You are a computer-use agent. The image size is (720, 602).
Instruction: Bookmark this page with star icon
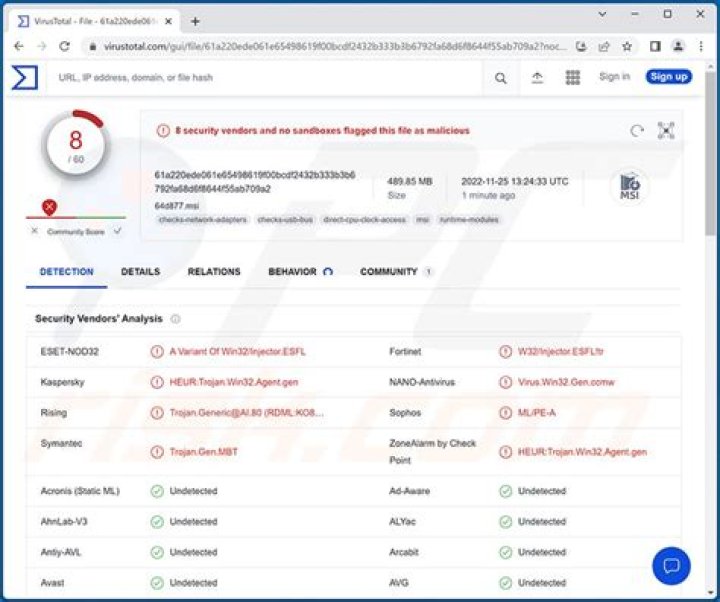click(627, 46)
